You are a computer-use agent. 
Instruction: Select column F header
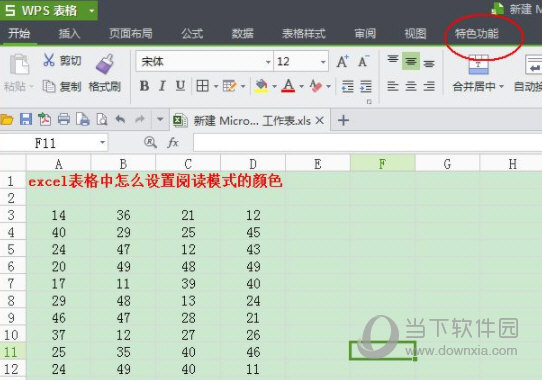pos(382,164)
